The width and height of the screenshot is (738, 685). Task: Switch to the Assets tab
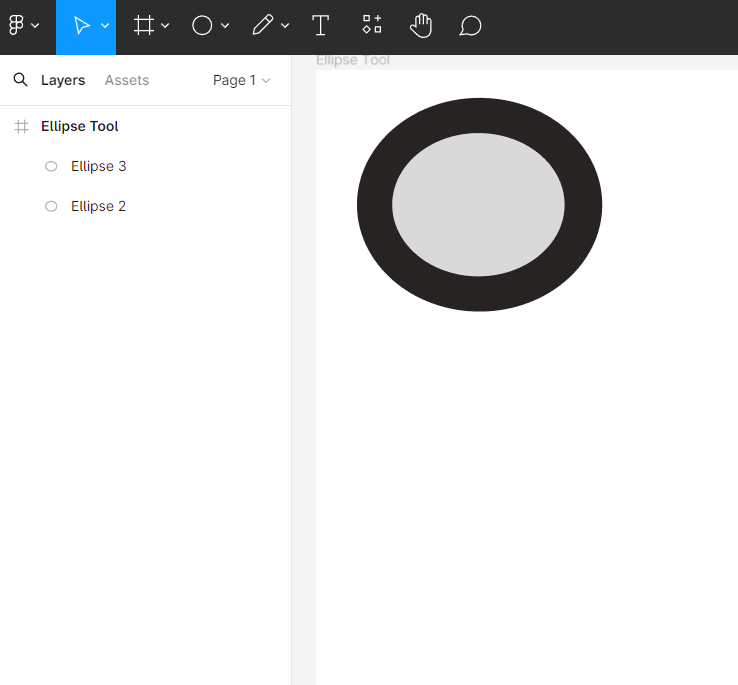[127, 80]
